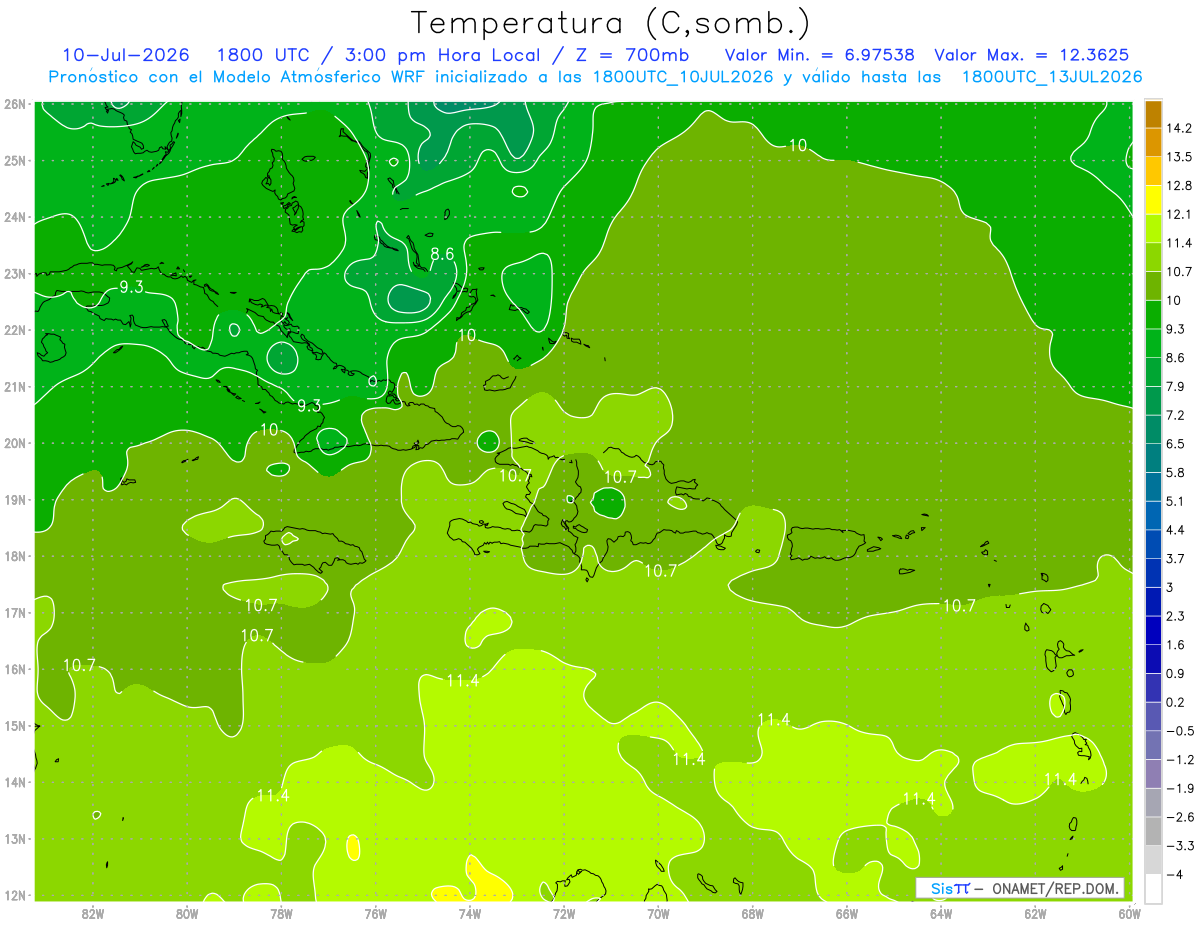
Task: Click the colorbar scale label 5.1
Action: pyautogui.click(x=1178, y=501)
